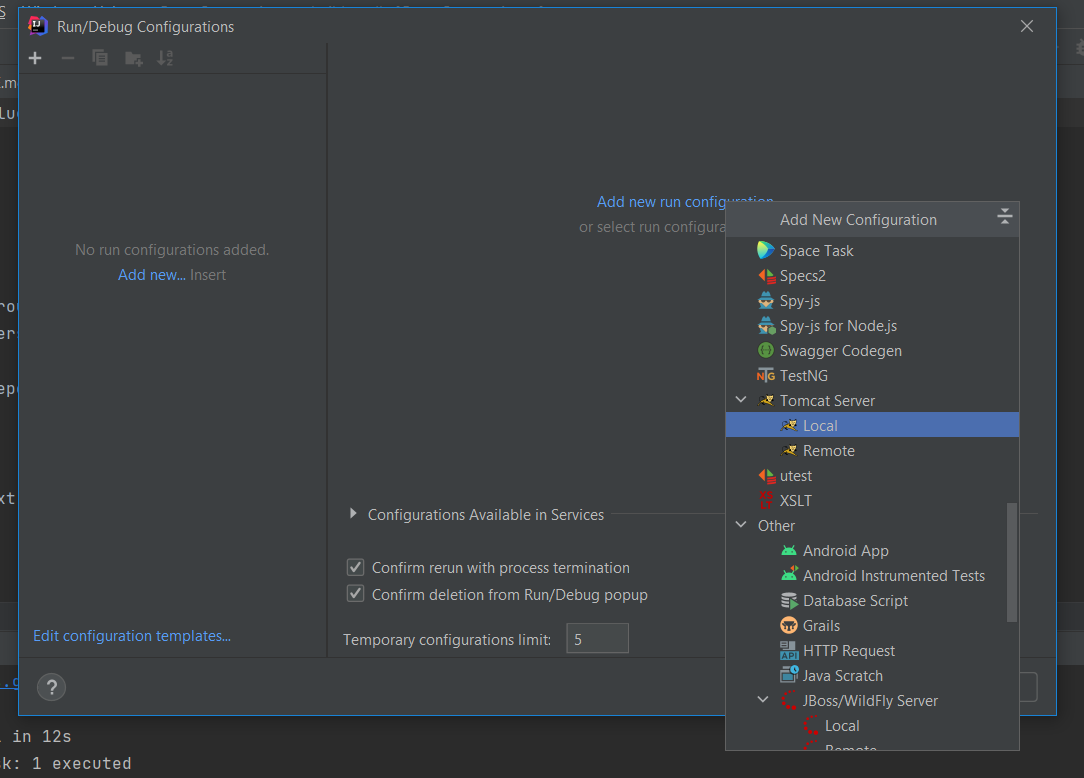Open help with the question mark button
Viewport: 1084px width, 778px height.
click(51, 687)
